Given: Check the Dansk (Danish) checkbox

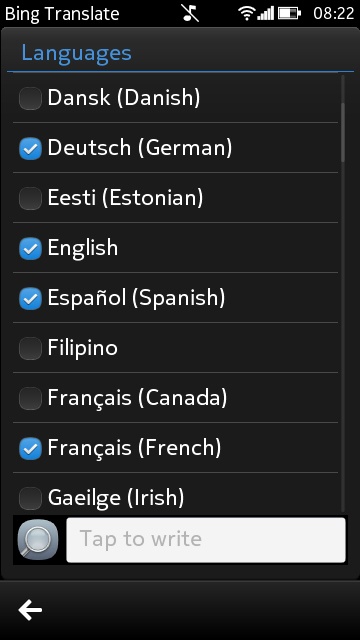Looking at the screenshot, I should (30, 98).
